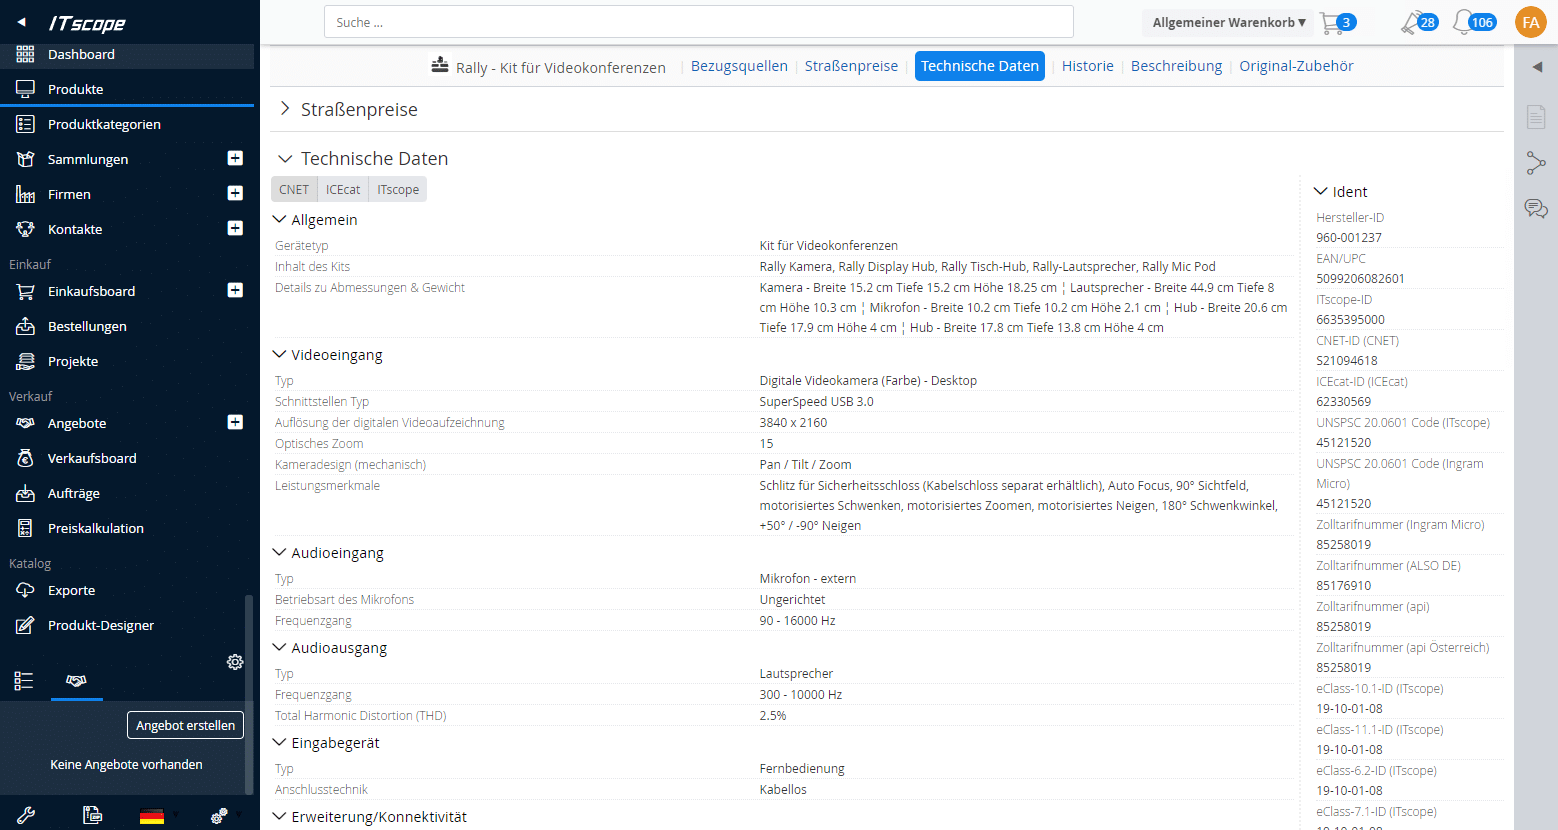Image resolution: width=1558 pixels, height=830 pixels.
Task: Change language via German flag
Action: tap(152, 816)
